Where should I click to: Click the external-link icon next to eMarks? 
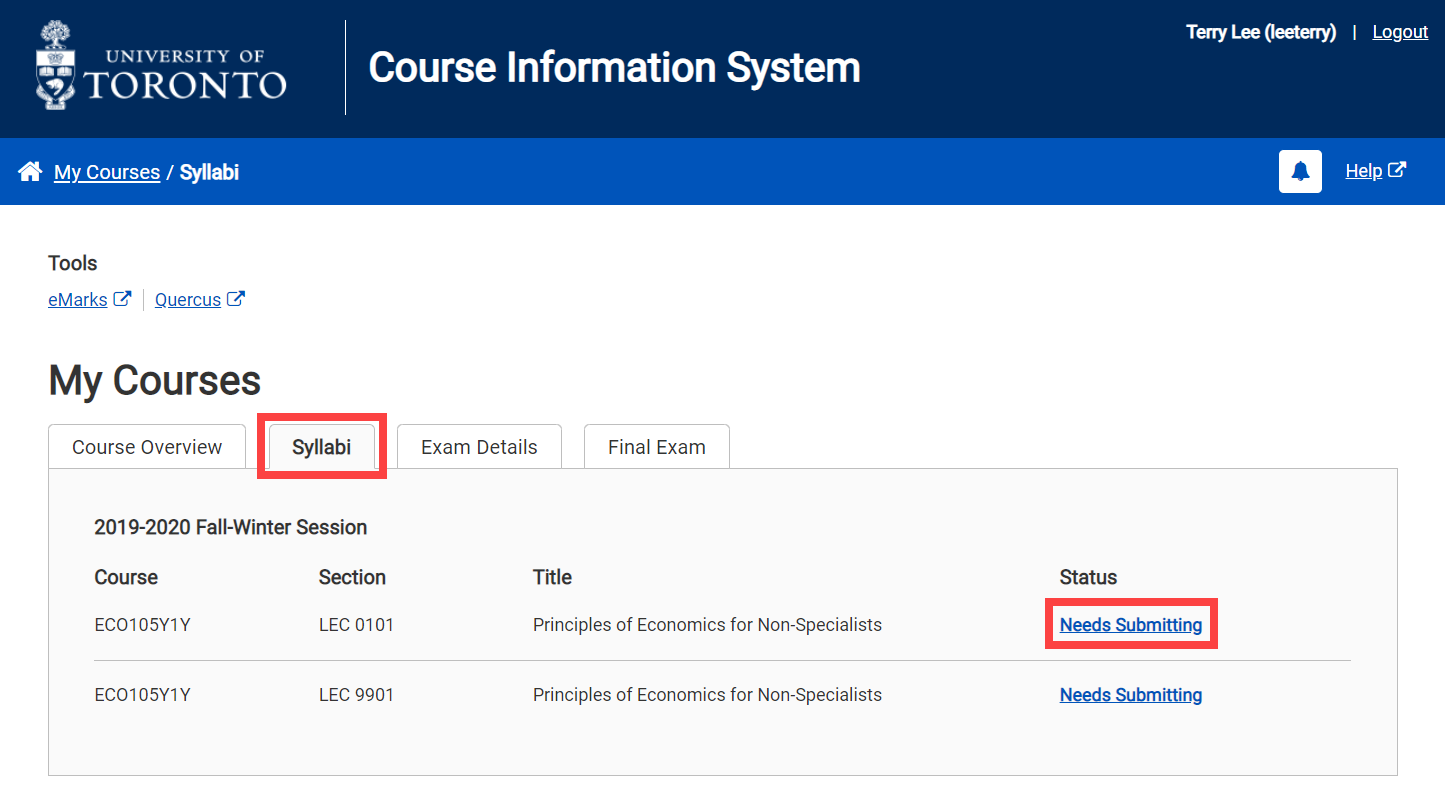(122, 299)
